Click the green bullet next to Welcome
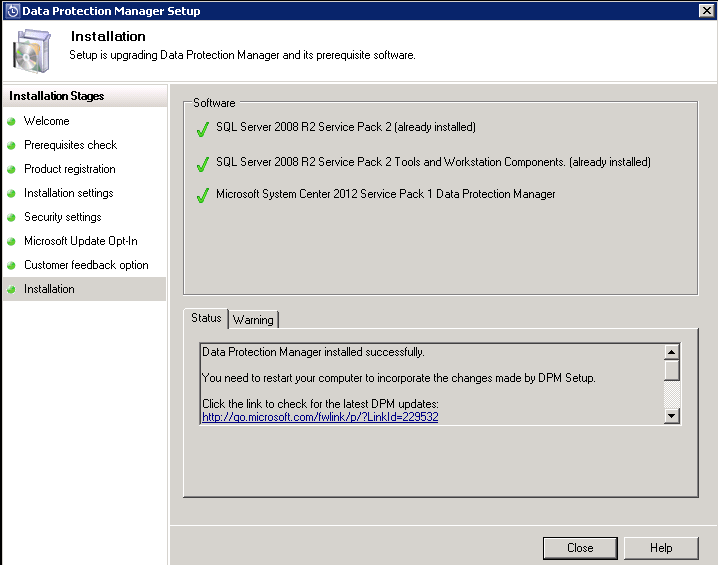This screenshot has width=718, height=565. pos(12,122)
